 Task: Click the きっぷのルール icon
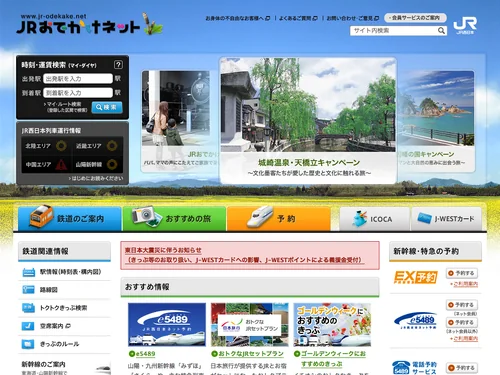[28, 344]
